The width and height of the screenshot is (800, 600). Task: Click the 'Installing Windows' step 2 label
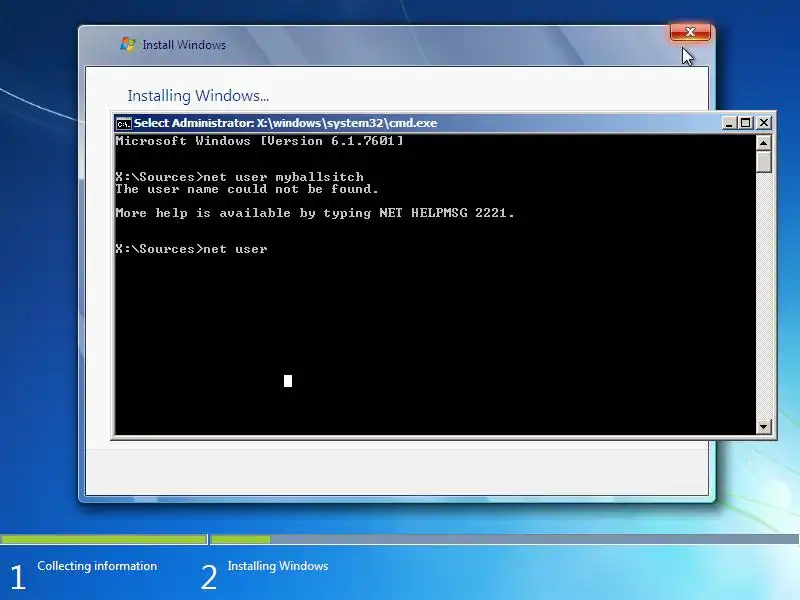[278, 566]
